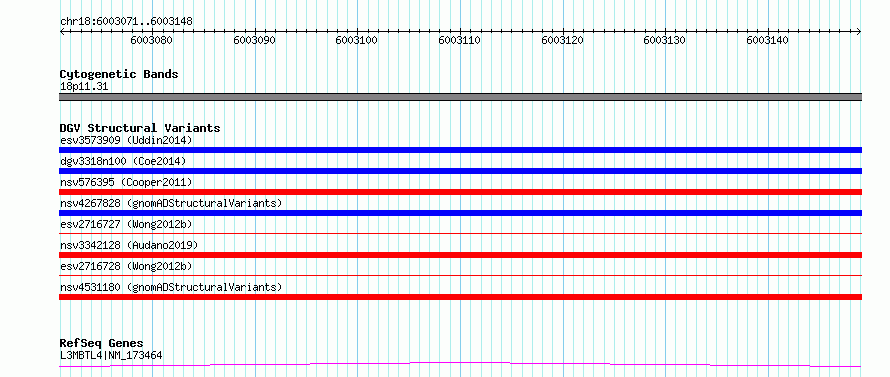
Task: Select the red nsv3342128 variant bar
Action: (x=460, y=255)
